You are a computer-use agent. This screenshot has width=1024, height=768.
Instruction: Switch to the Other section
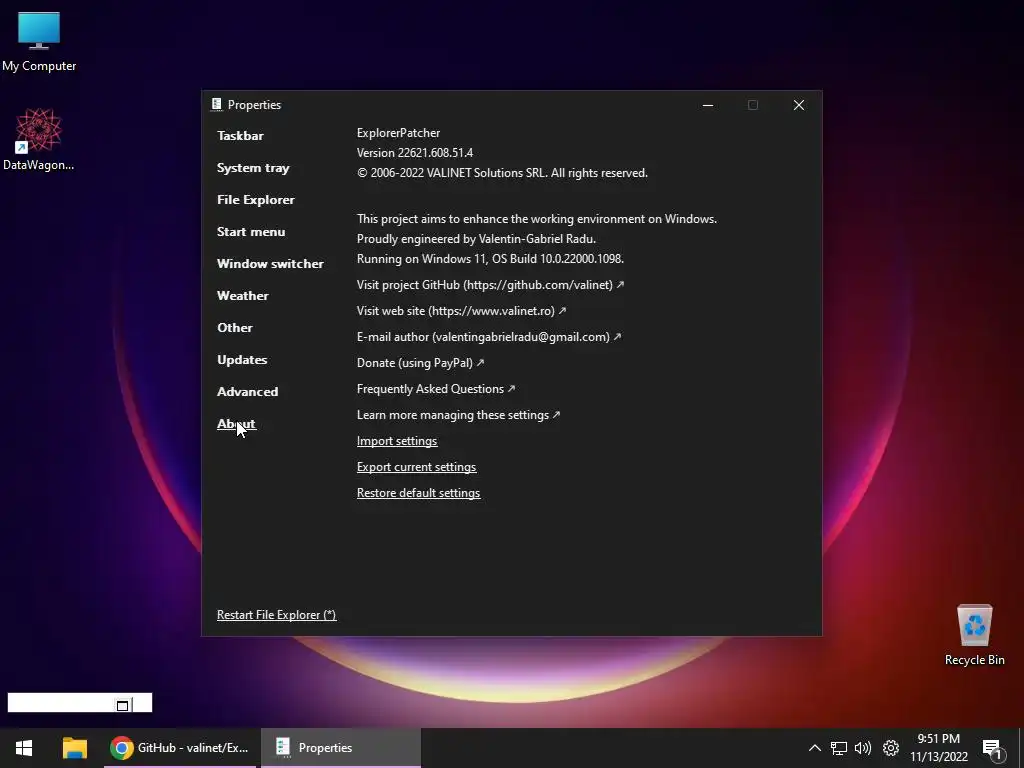pos(234,328)
